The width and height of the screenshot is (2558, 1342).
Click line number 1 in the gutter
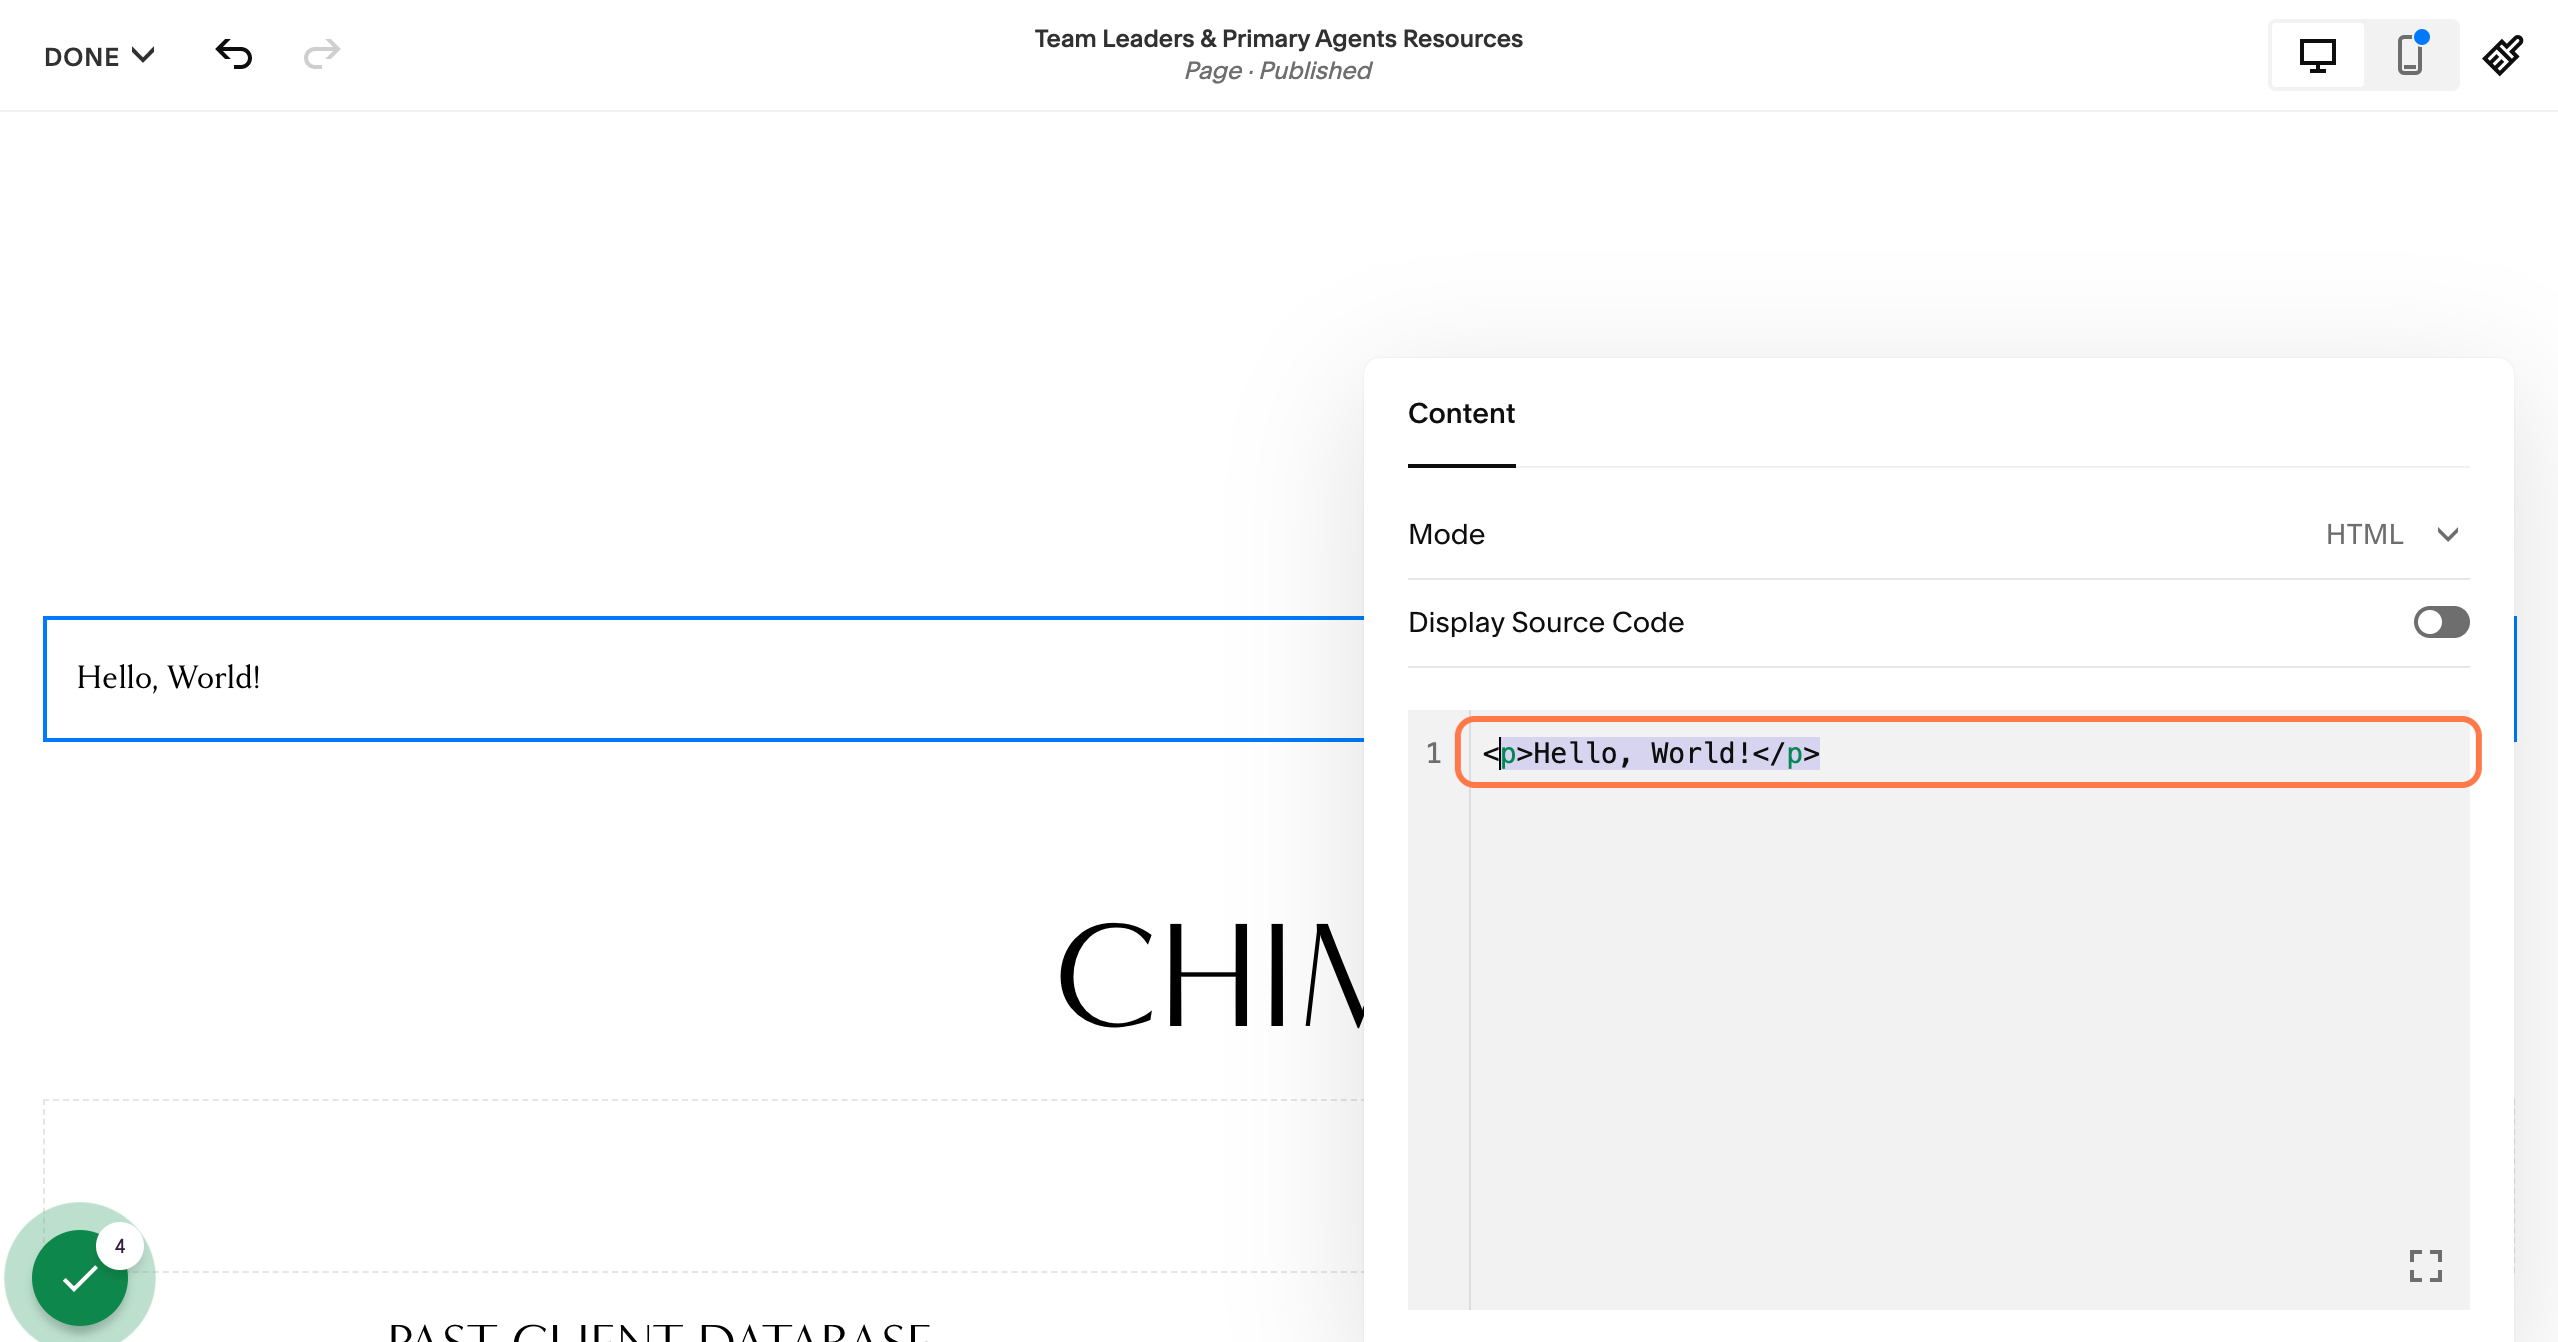tap(1433, 752)
